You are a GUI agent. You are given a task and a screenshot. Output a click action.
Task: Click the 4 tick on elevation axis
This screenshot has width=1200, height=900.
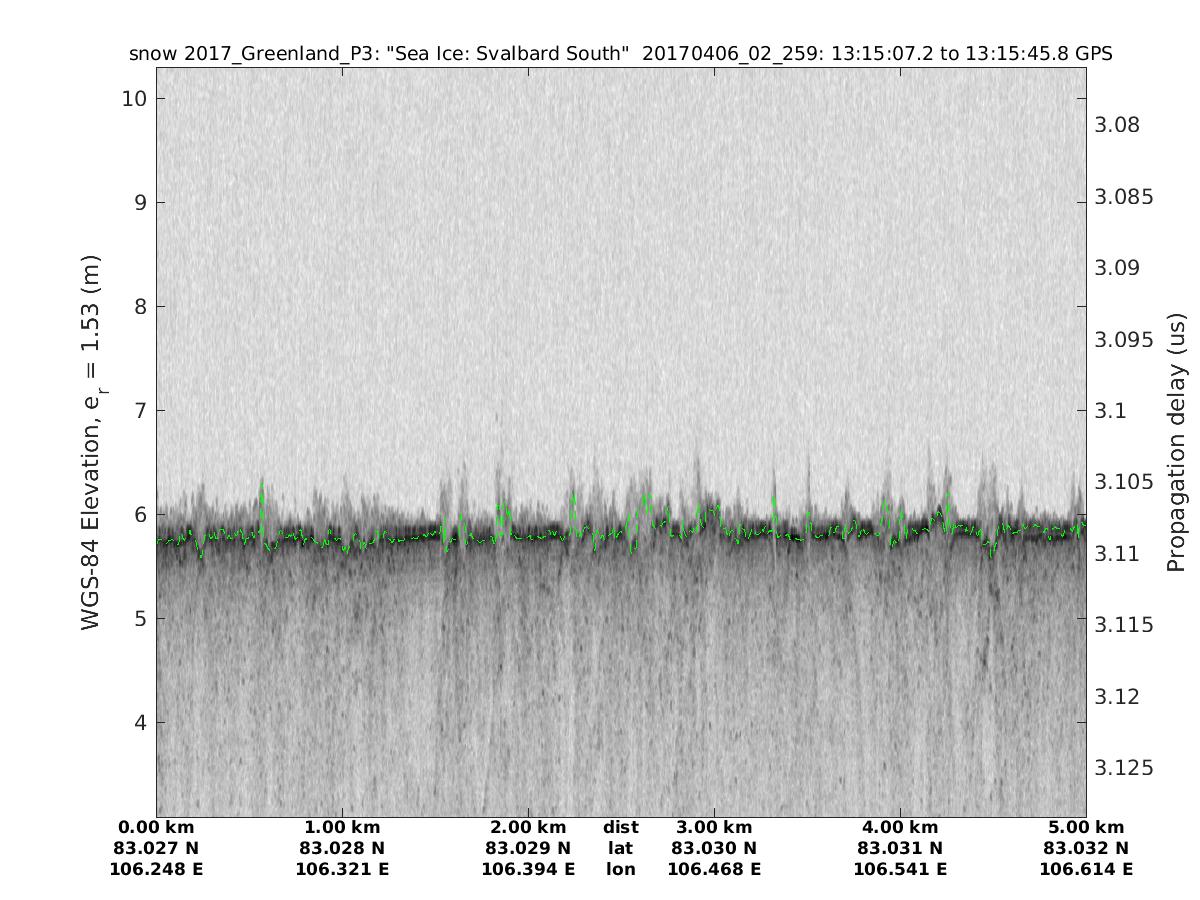(x=141, y=722)
